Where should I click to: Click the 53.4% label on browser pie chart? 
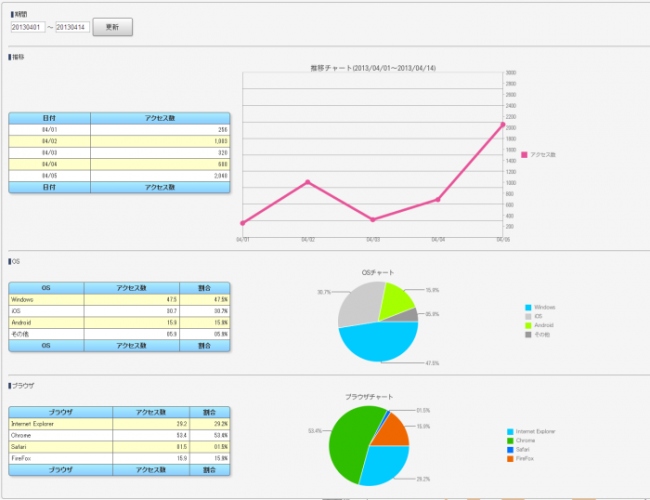click(315, 431)
